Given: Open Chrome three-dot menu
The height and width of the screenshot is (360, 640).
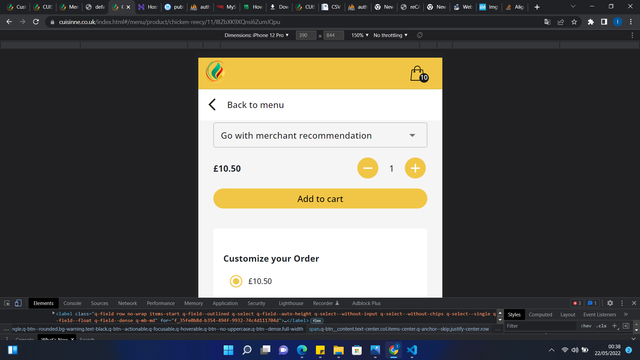Looking at the screenshot, I should pos(631,22).
